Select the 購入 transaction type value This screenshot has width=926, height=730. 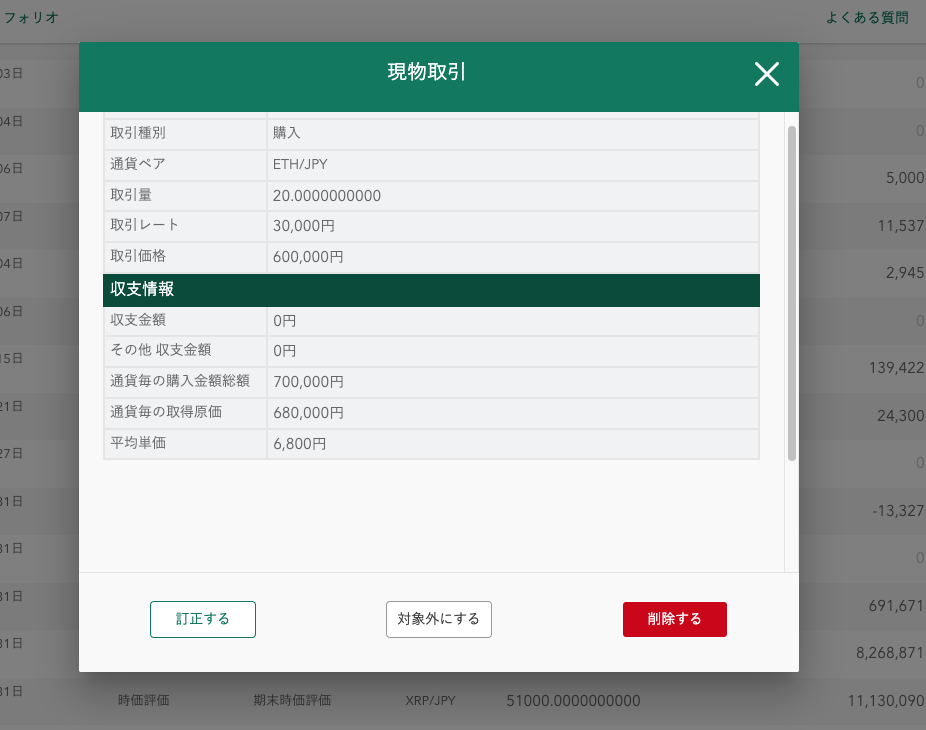[286, 133]
